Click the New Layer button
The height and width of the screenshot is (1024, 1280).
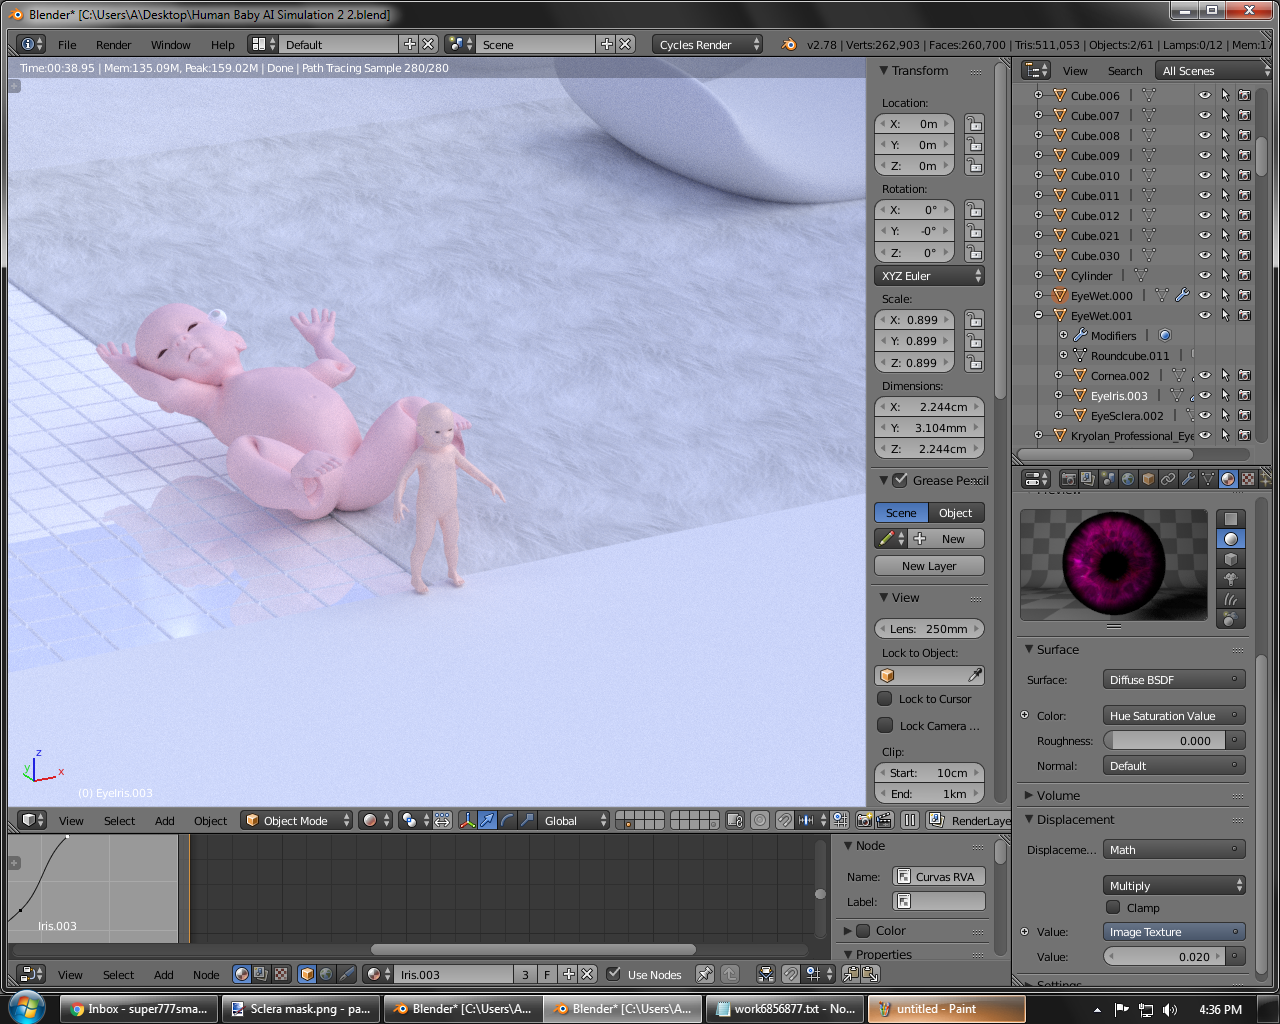[x=929, y=566]
